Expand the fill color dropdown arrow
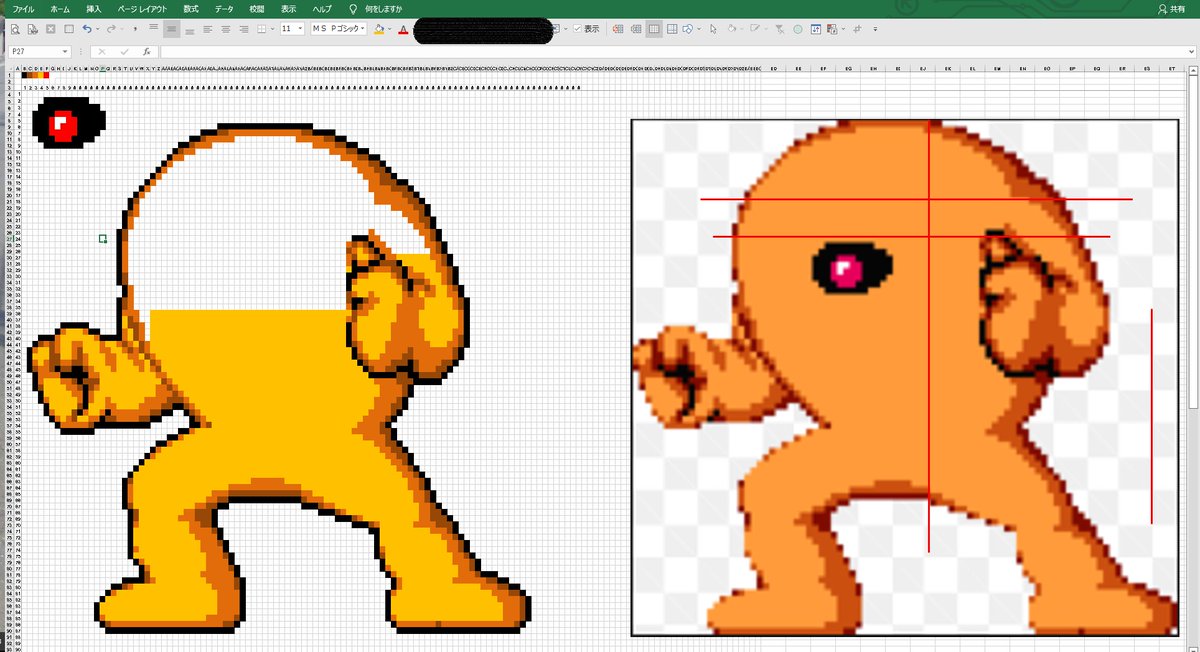This screenshot has height=652, width=1200. (x=390, y=29)
